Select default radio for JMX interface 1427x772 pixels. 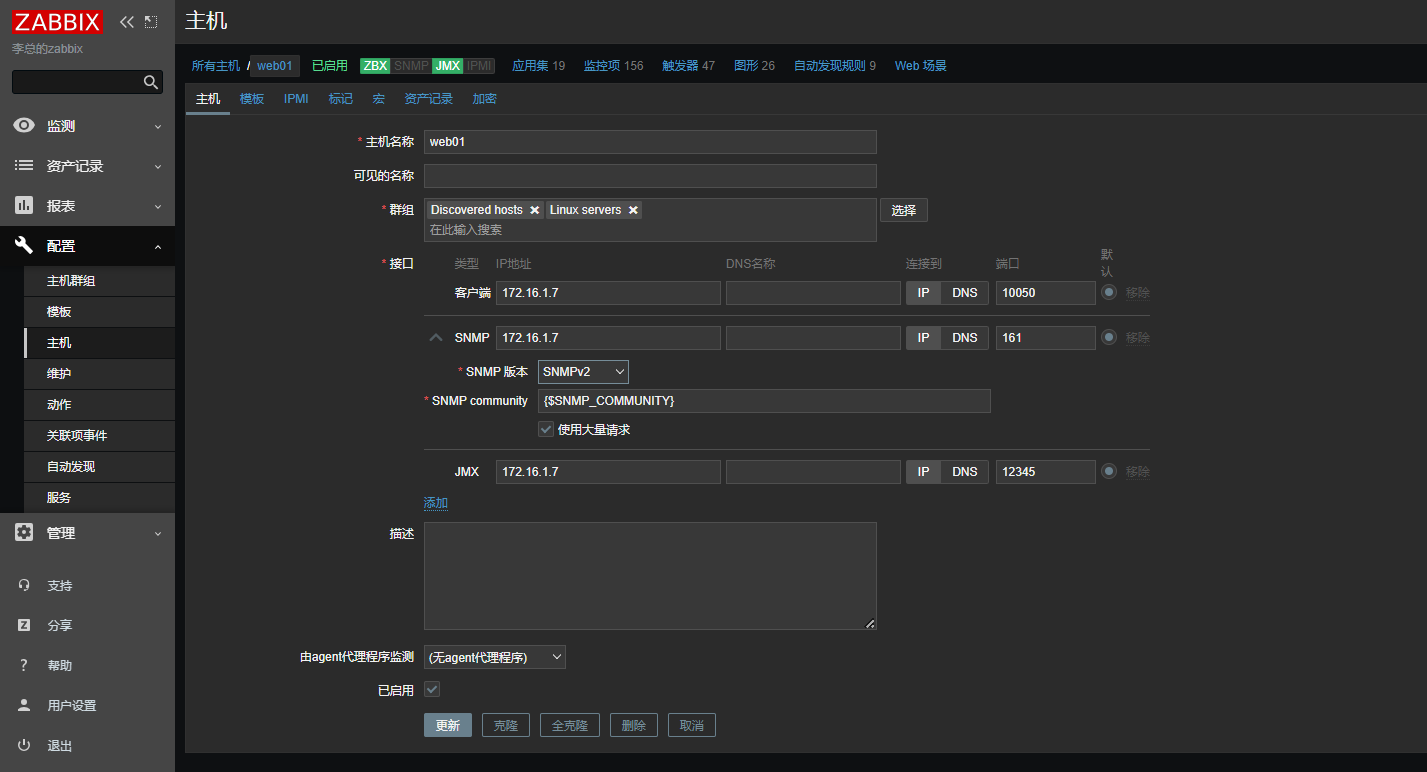(1108, 471)
